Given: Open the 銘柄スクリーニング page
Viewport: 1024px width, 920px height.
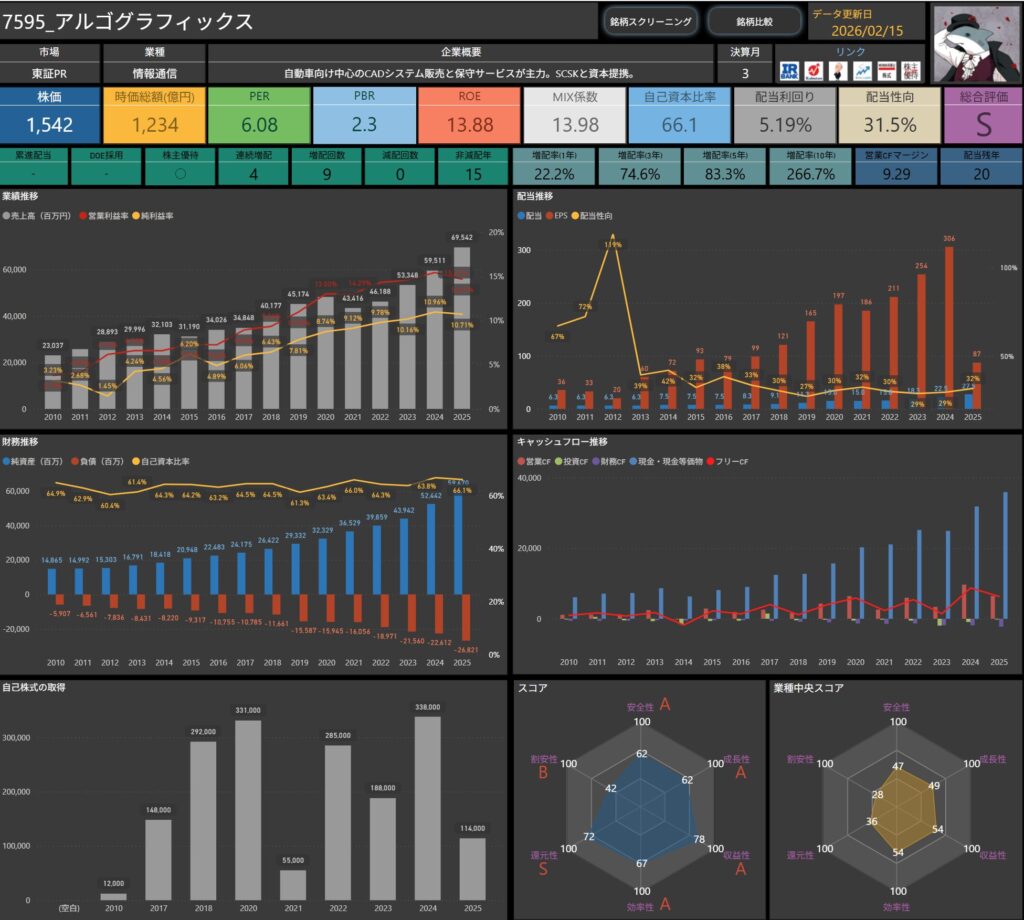Looking at the screenshot, I should click(650, 21).
